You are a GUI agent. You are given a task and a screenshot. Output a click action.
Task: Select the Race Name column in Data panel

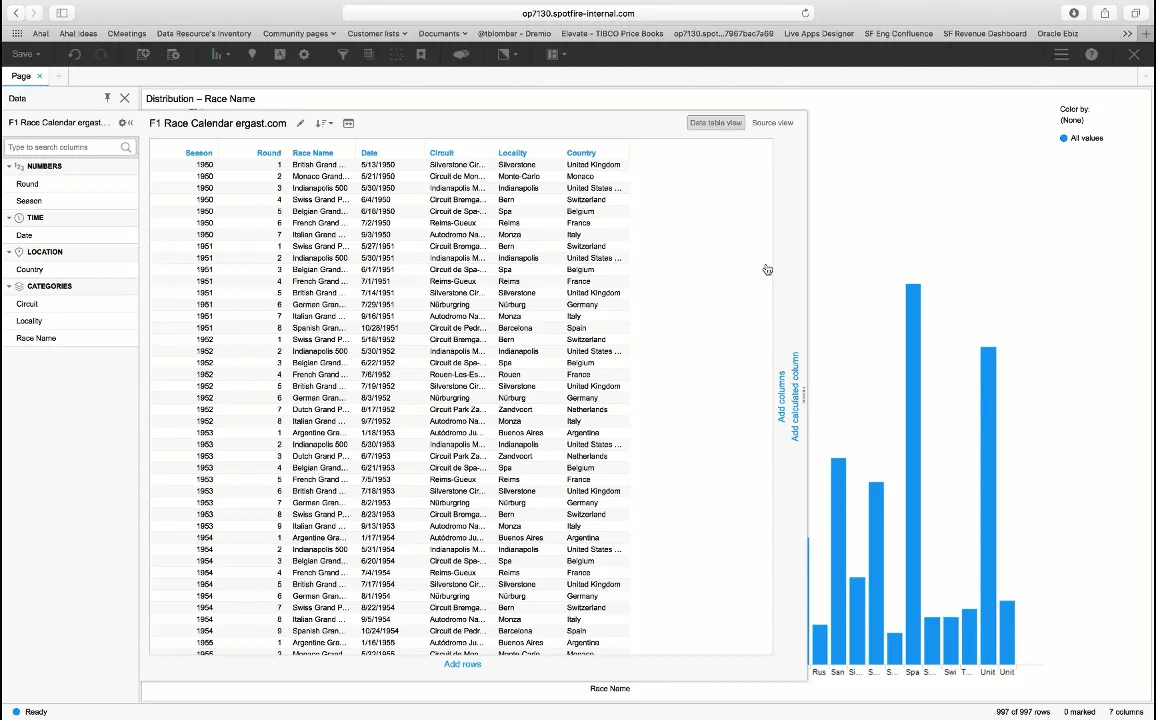36,338
